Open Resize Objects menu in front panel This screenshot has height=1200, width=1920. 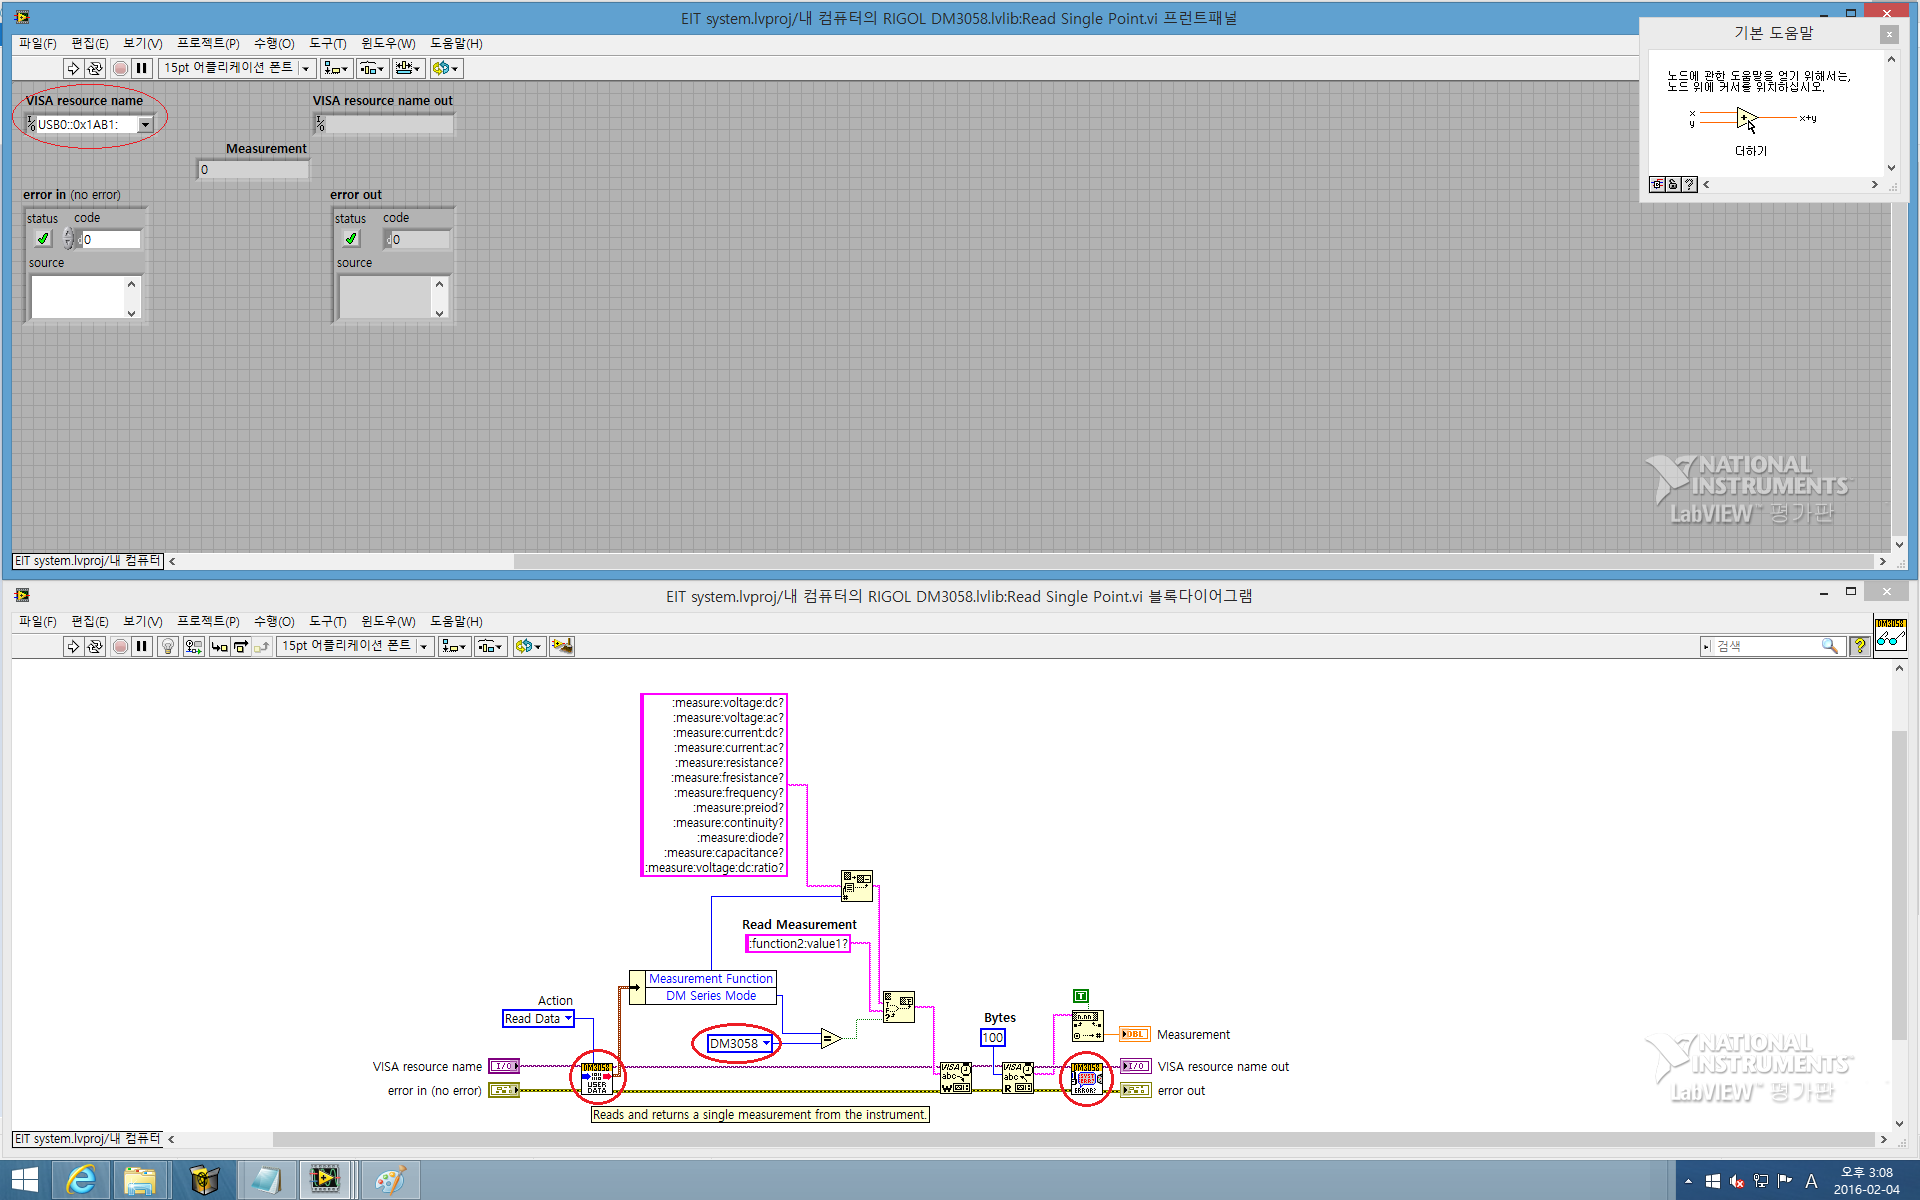point(409,68)
